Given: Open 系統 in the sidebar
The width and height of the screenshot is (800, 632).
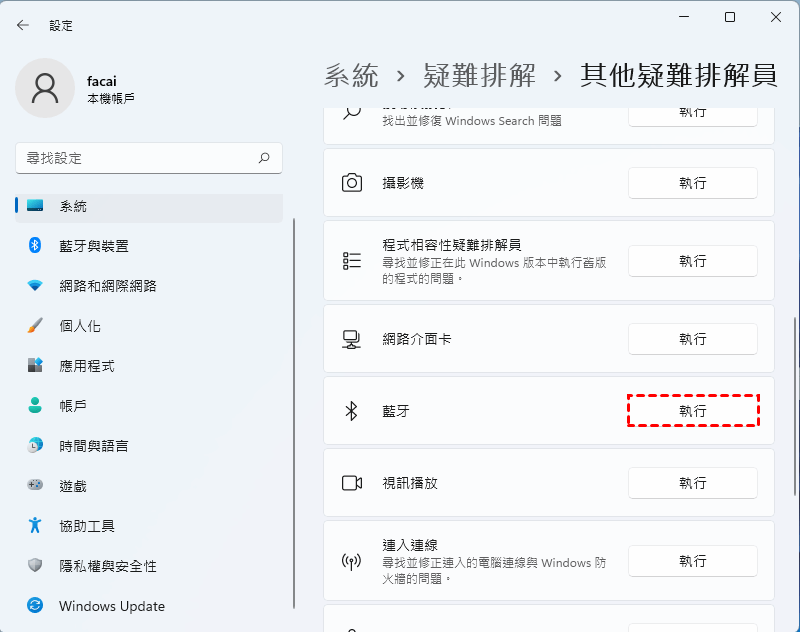Looking at the screenshot, I should click(149, 206).
